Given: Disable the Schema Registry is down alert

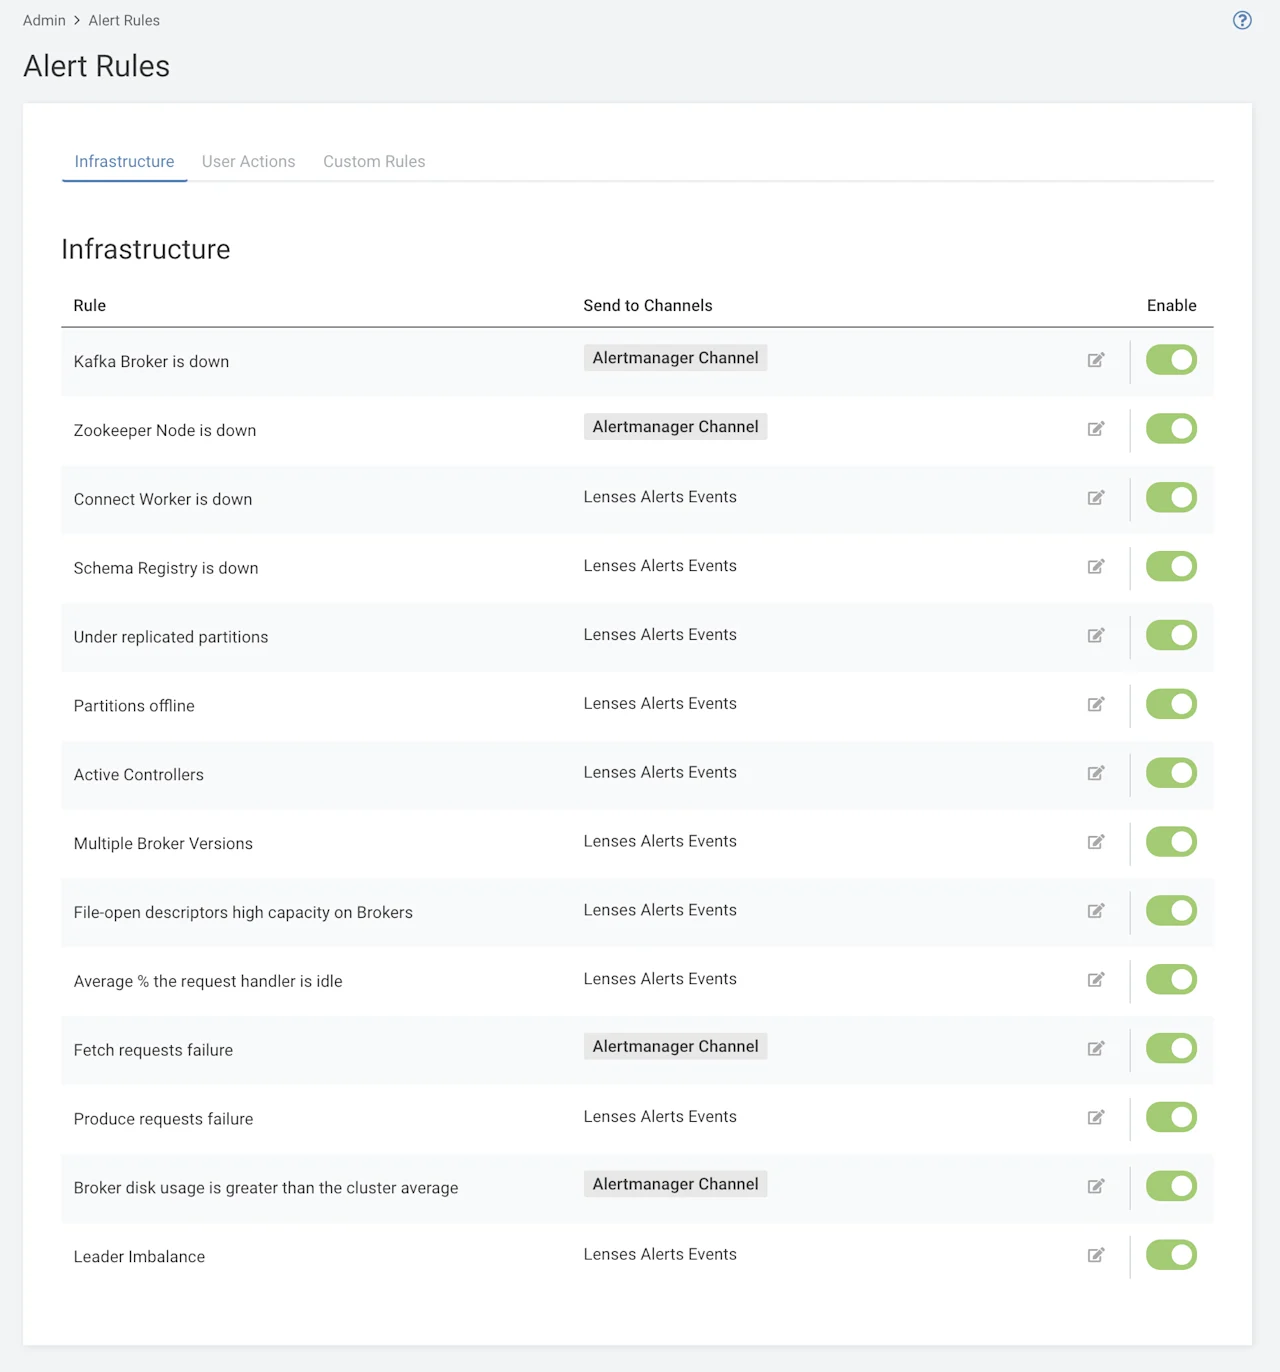Looking at the screenshot, I should point(1170,566).
